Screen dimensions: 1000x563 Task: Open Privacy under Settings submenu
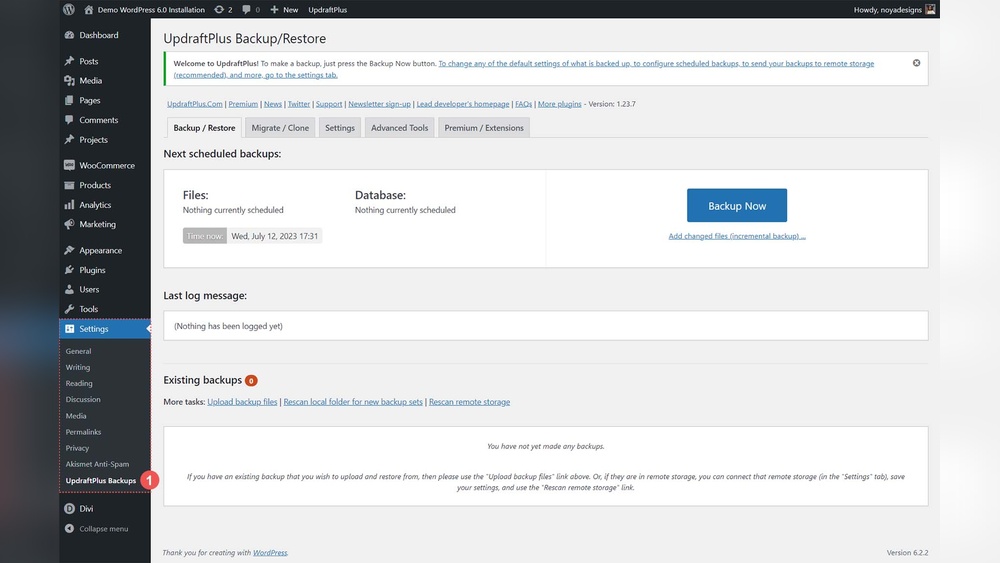coord(77,448)
